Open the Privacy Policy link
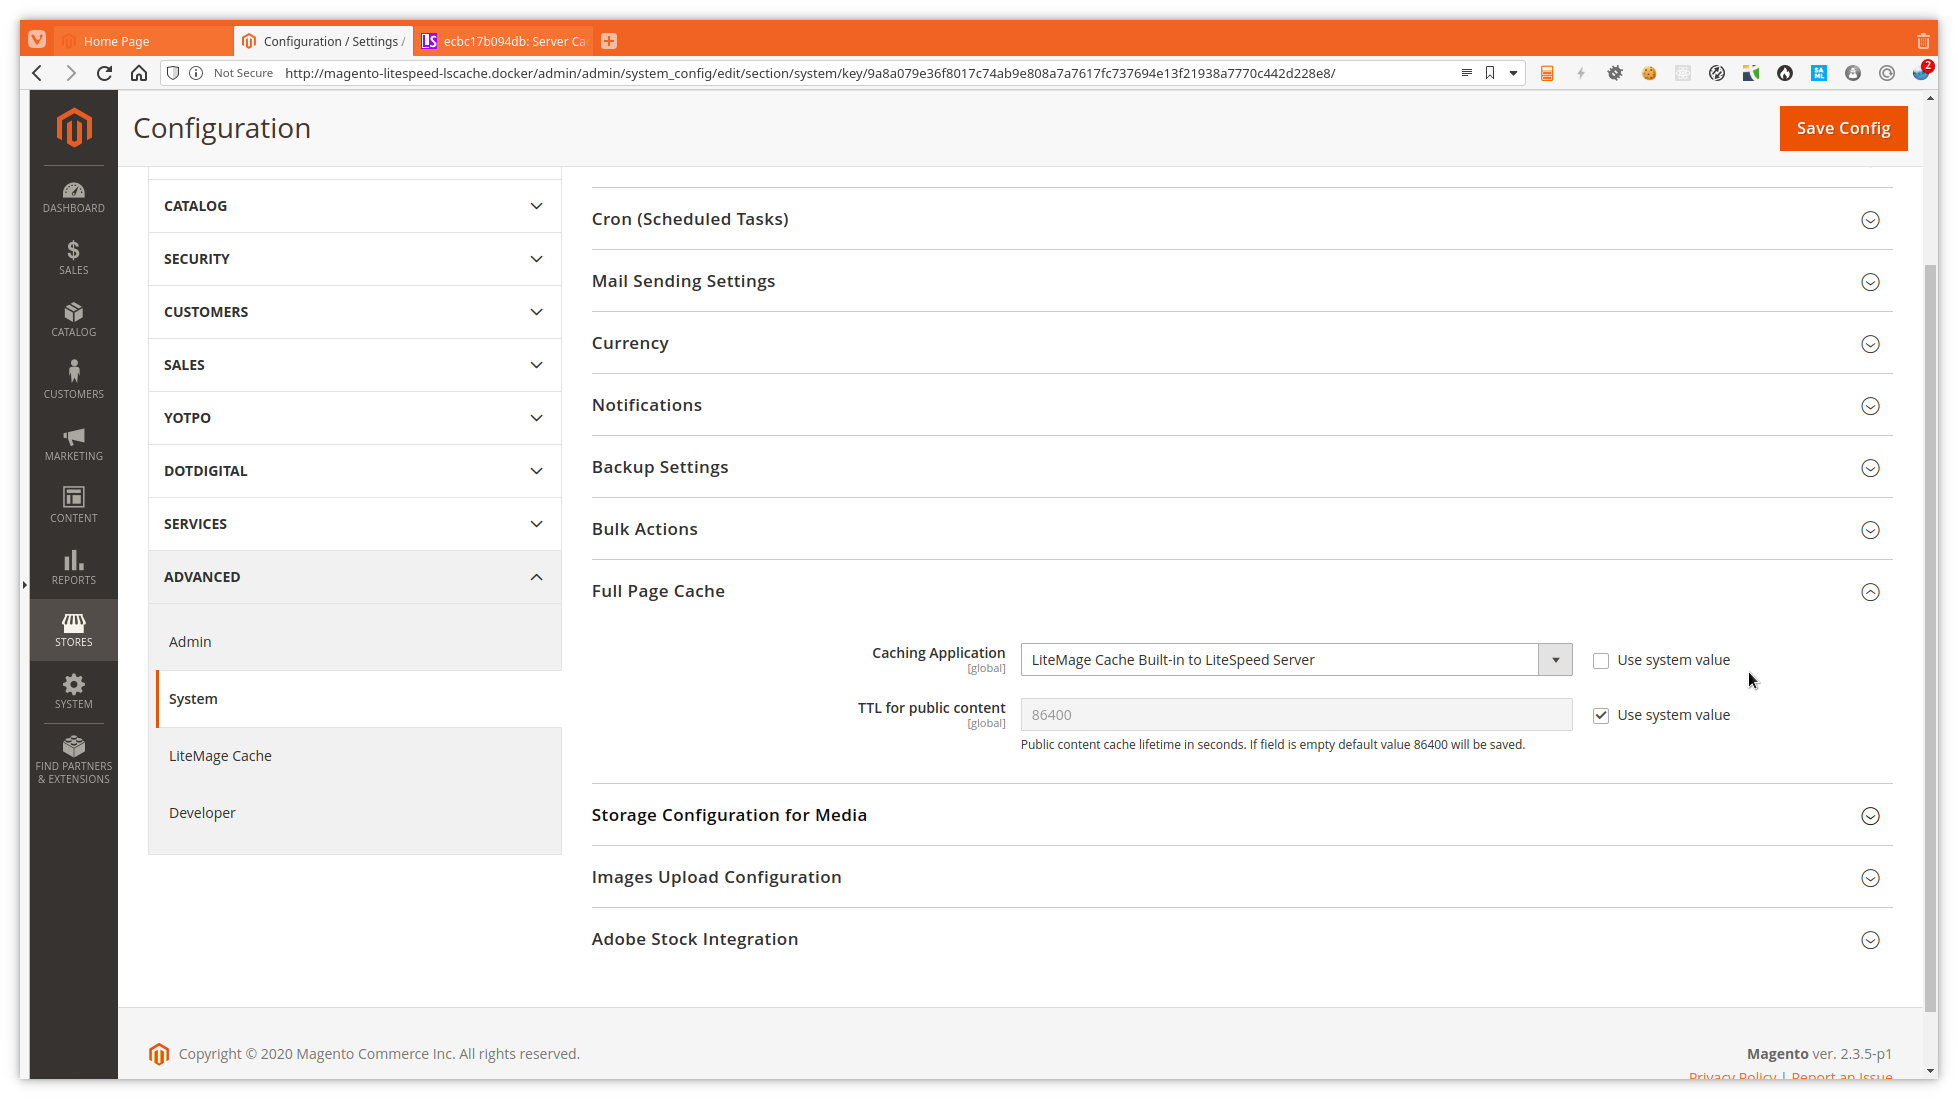Image resolution: width=1958 pixels, height=1099 pixels. [1732, 1076]
